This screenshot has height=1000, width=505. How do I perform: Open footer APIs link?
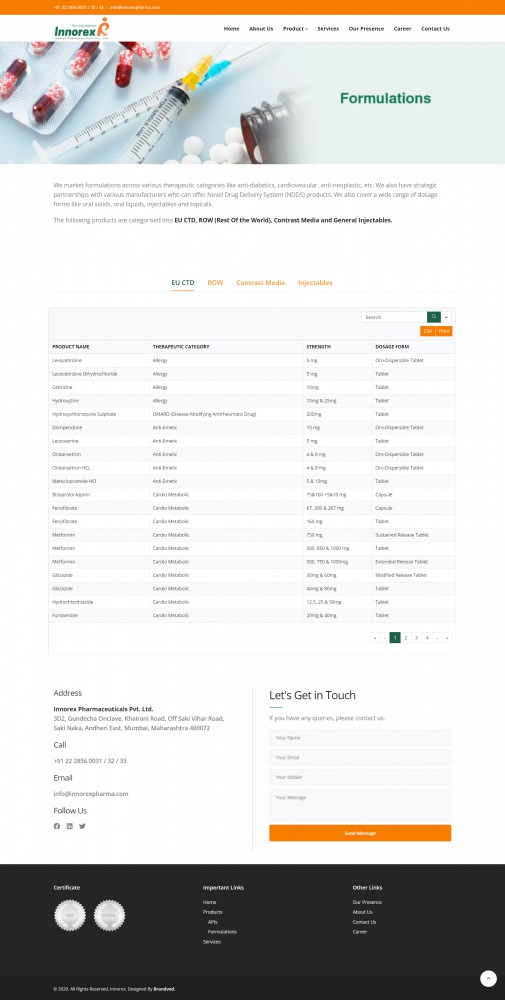212,922
